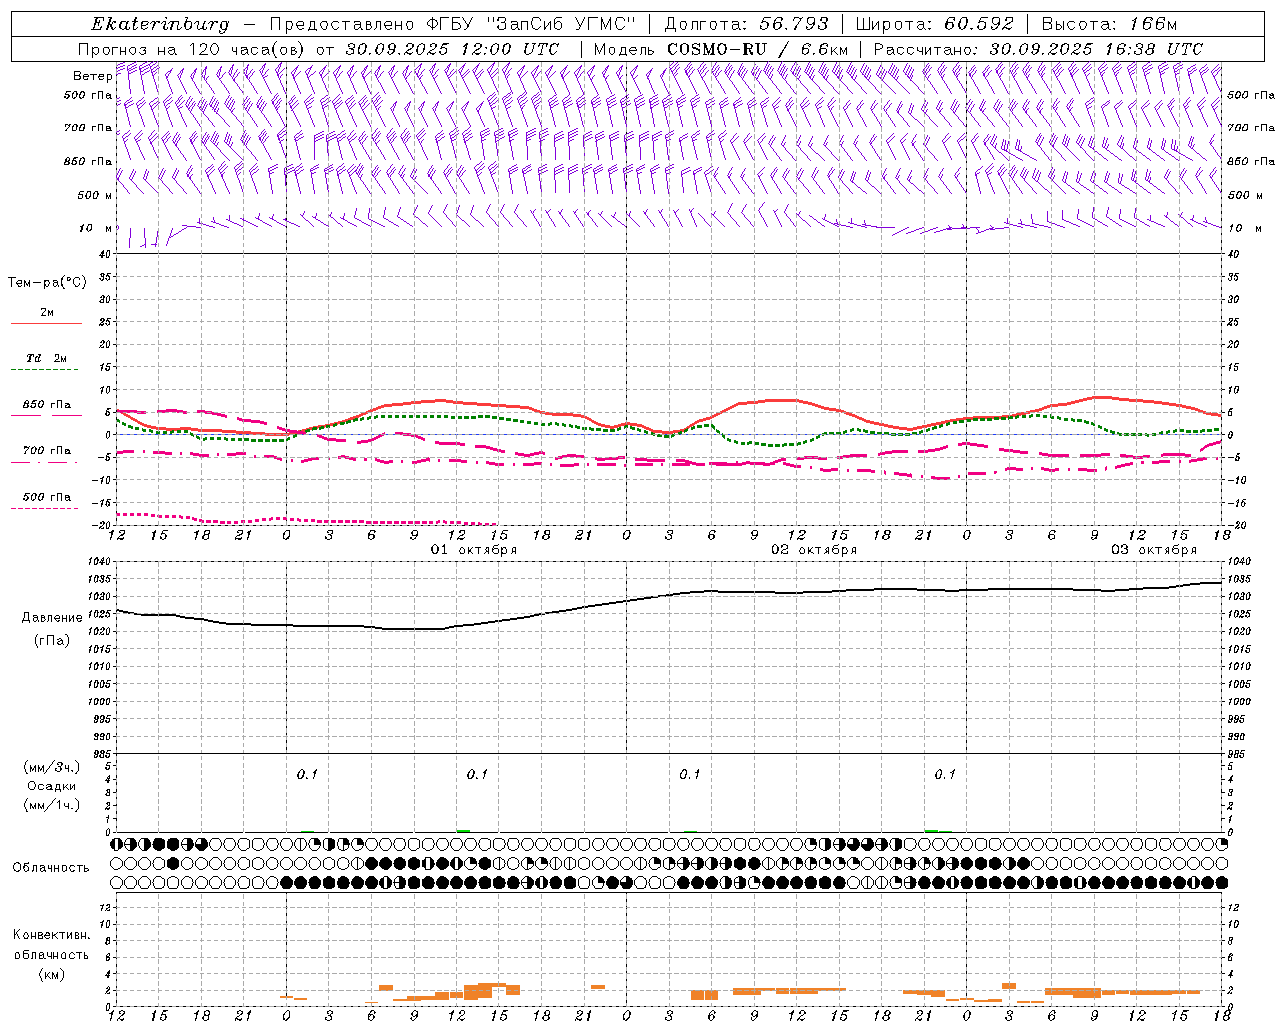Image resolution: width=1280 pixels, height=1024 pixels.
Task: Click the '03 октября' date label
Action: pos(1154,550)
